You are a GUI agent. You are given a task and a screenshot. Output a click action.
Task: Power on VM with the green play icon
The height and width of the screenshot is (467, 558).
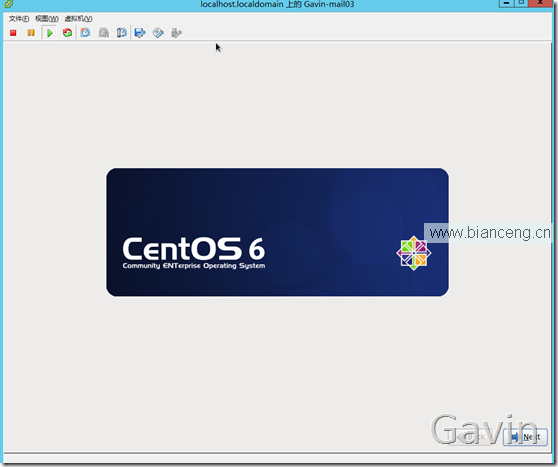pyautogui.click(x=49, y=33)
